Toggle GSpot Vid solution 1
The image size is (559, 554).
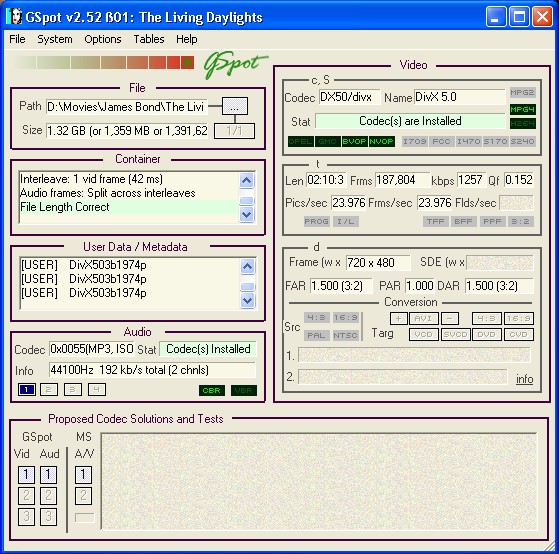[x=26, y=475]
